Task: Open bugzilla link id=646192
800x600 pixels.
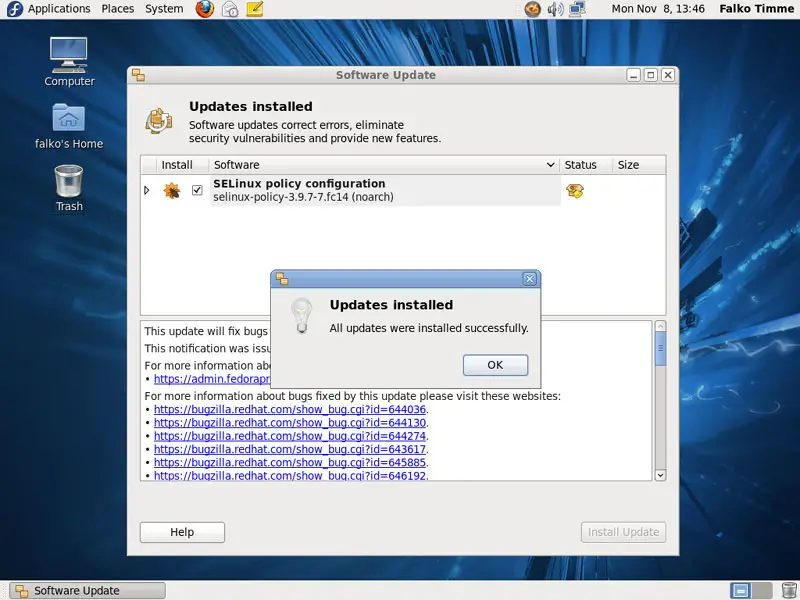Action: tap(290, 475)
